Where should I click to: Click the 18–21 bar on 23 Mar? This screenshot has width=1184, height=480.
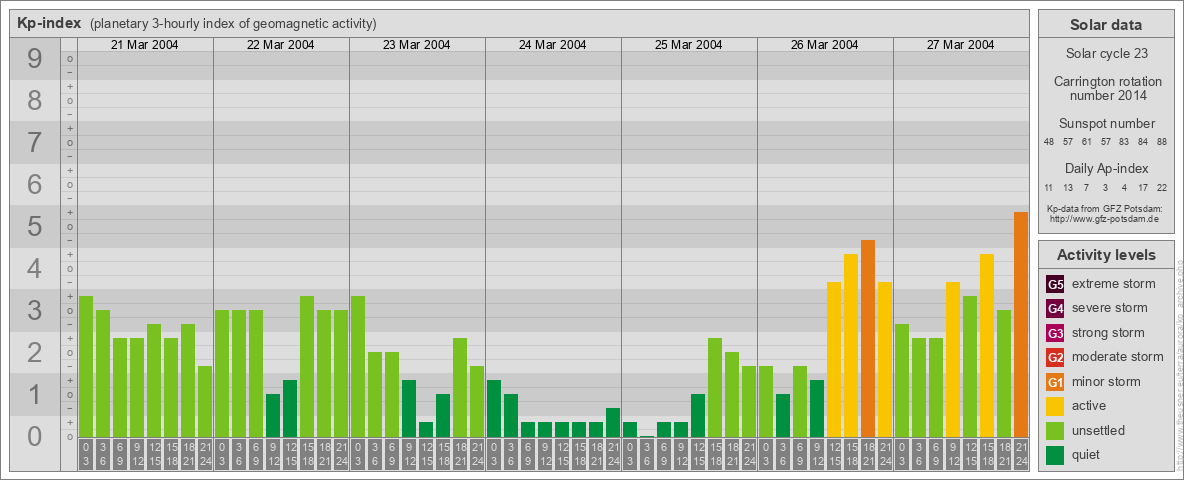click(460, 388)
